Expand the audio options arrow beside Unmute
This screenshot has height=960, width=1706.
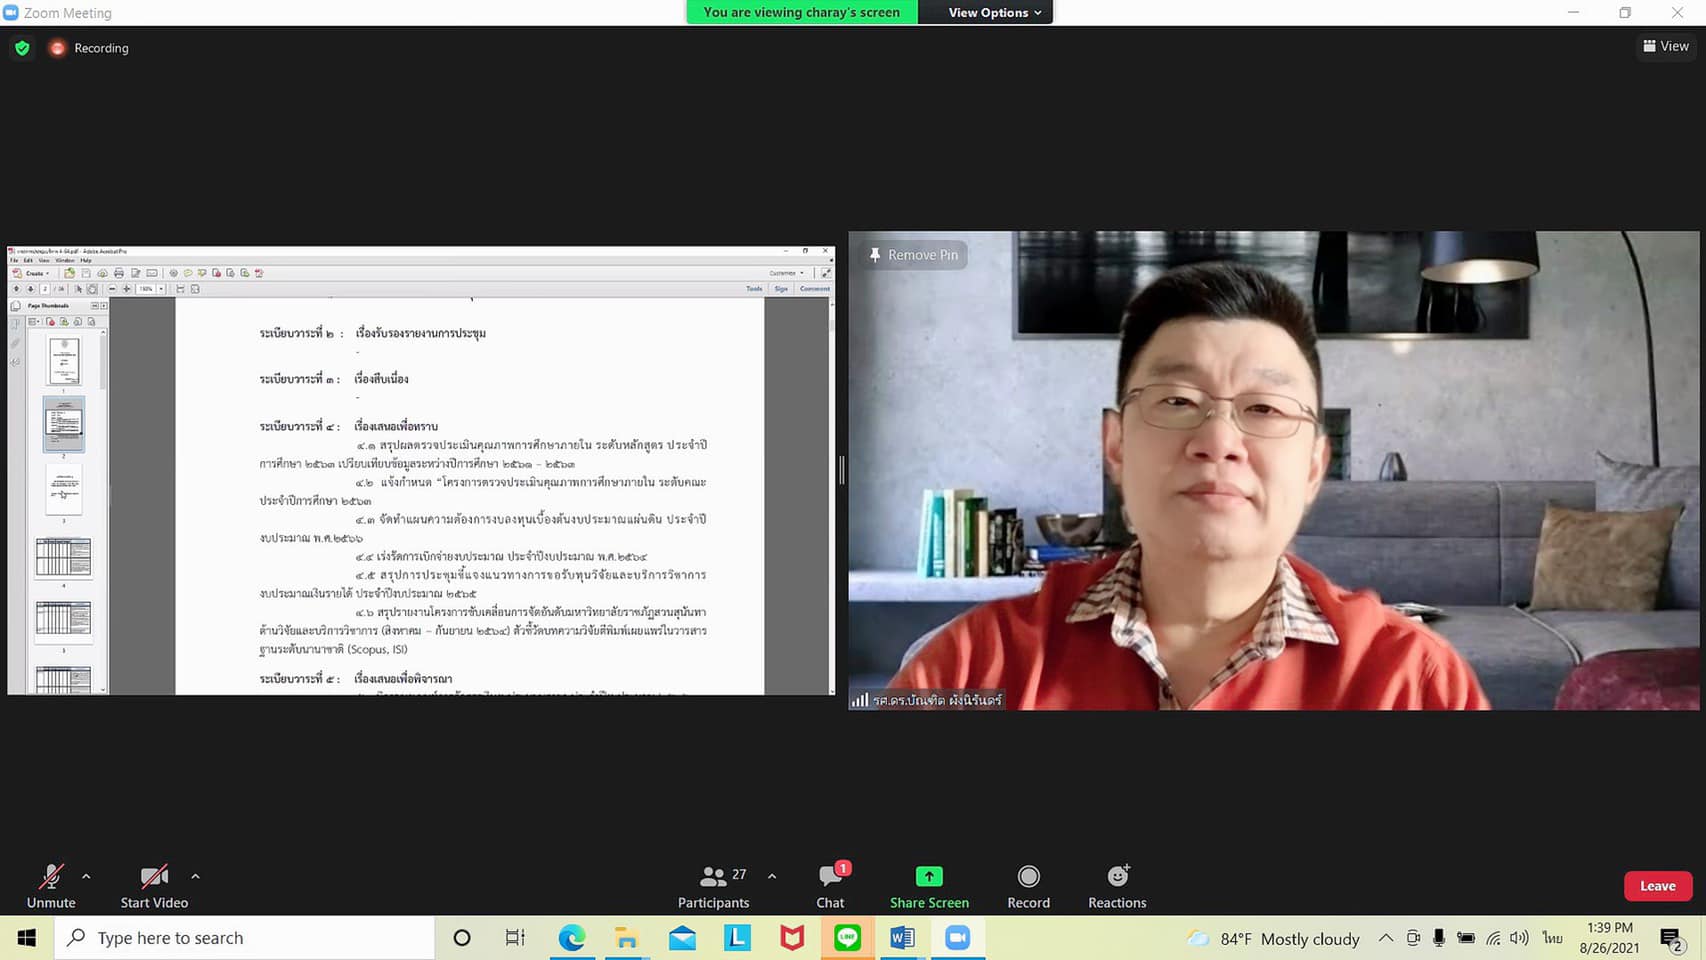tap(86, 876)
